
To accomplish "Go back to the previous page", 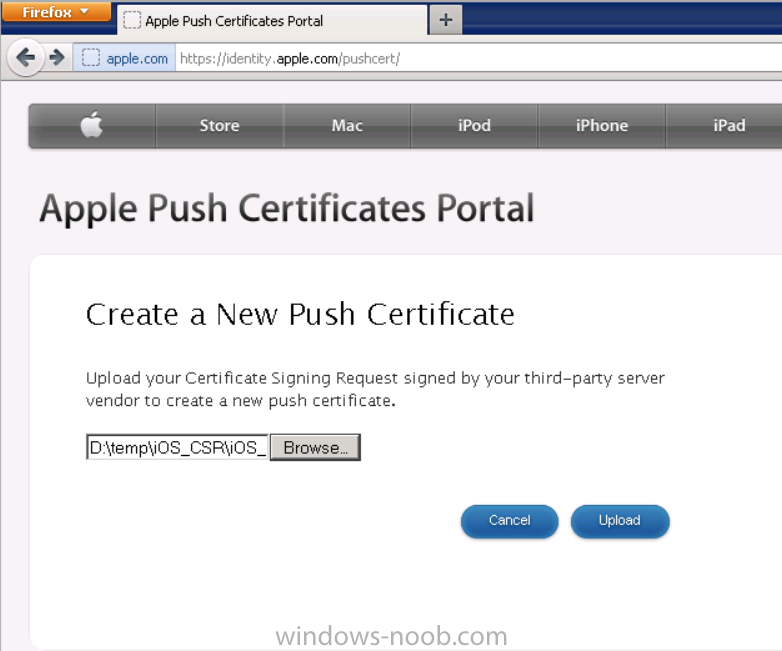I will click(x=25, y=58).
